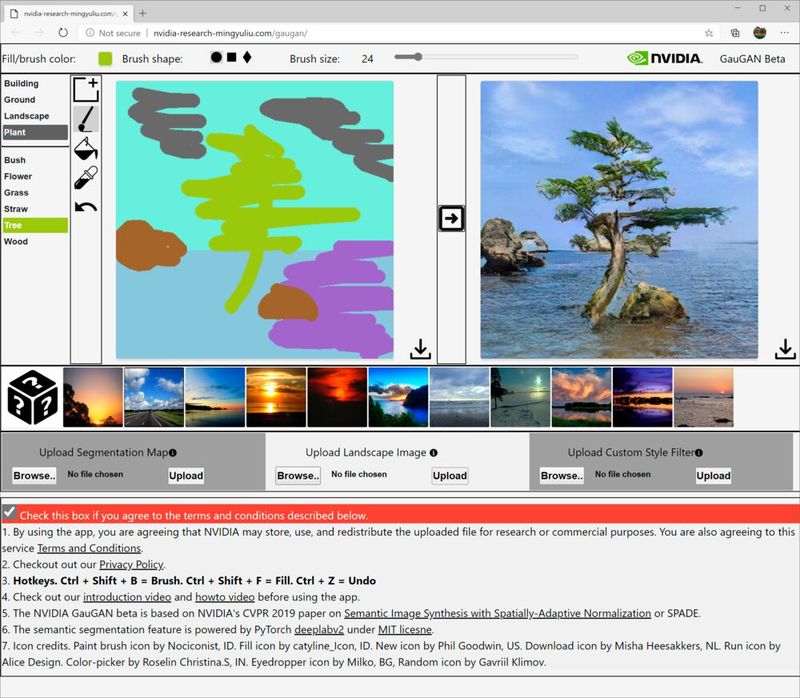Select the Plant category
Viewport: 800px width, 698px height.
[x=35, y=132]
